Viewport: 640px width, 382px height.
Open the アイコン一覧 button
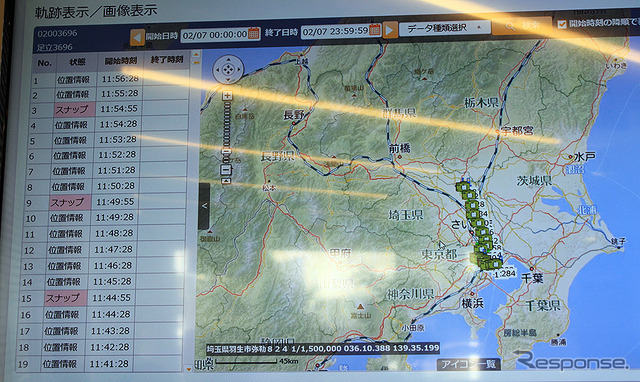coord(468,364)
